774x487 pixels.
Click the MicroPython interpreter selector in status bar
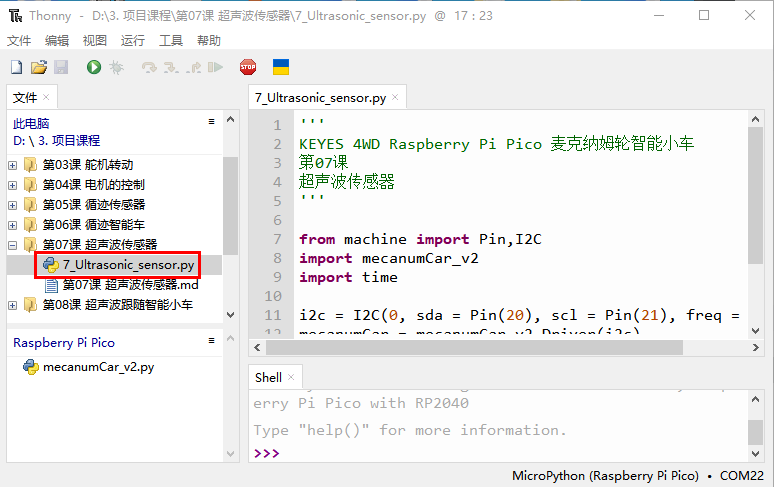(638, 476)
